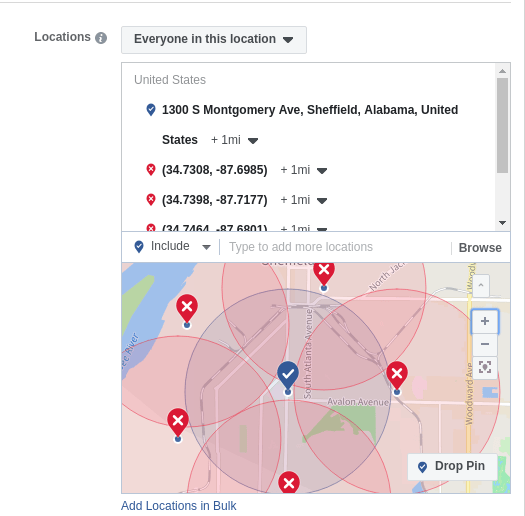The height and width of the screenshot is (516, 525).
Task: Open the 'Everyone in this location' dropdown
Action: coord(214,40)
